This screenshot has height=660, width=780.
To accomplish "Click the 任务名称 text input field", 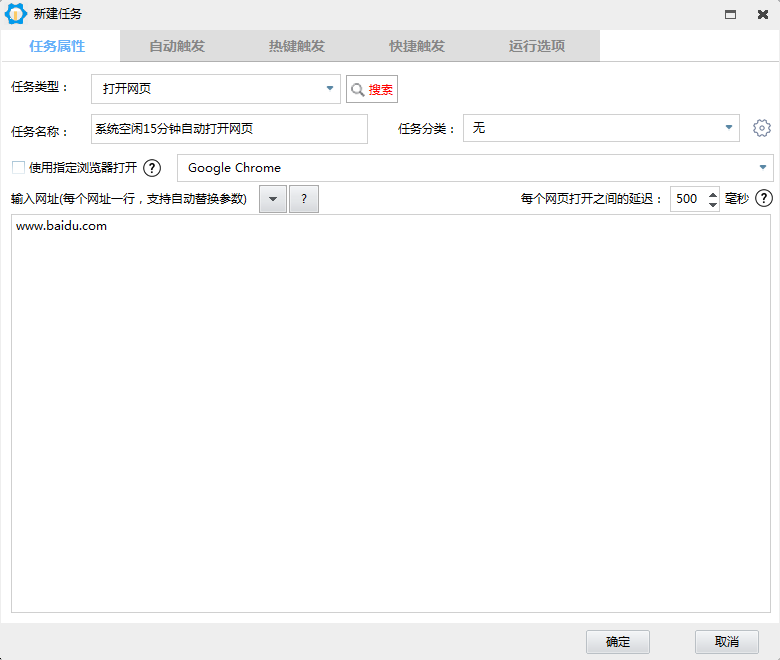I will click(x=229, y=128).
